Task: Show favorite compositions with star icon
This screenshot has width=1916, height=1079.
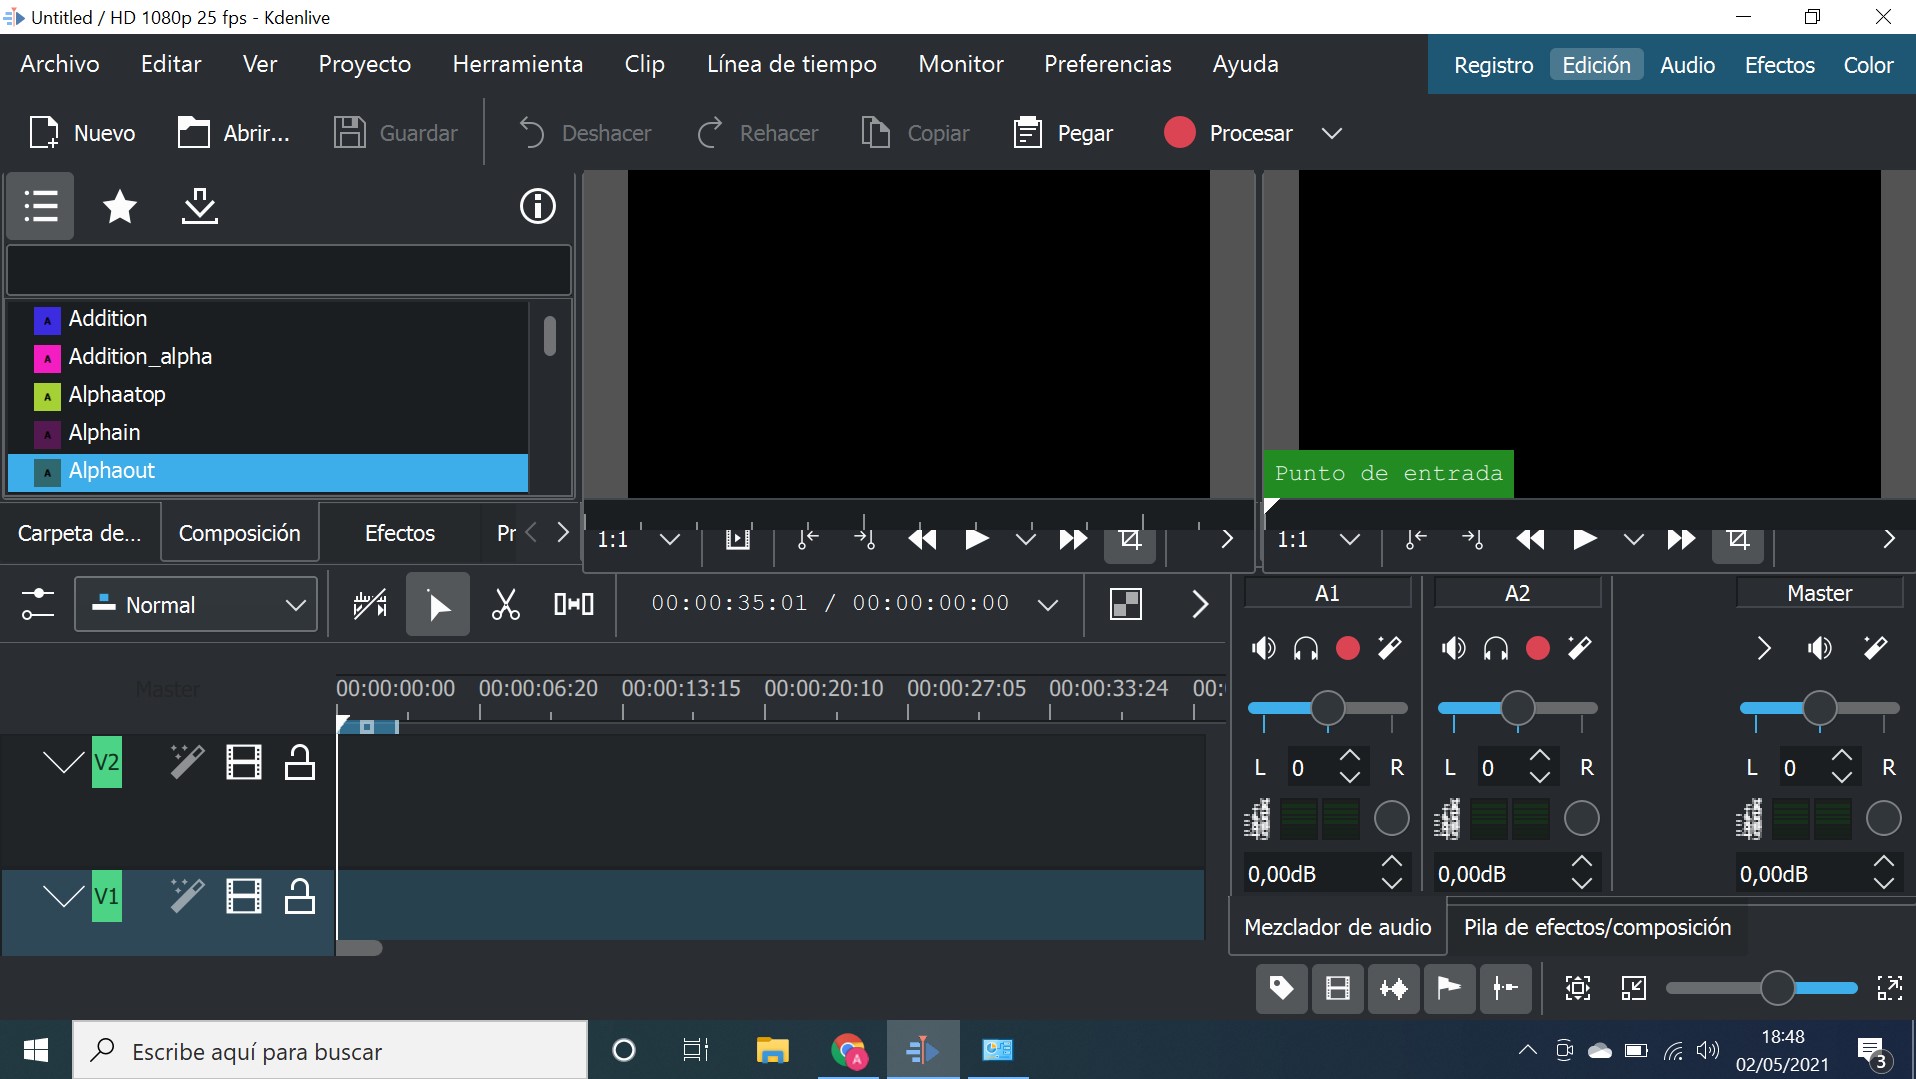Action: (120, 207)
